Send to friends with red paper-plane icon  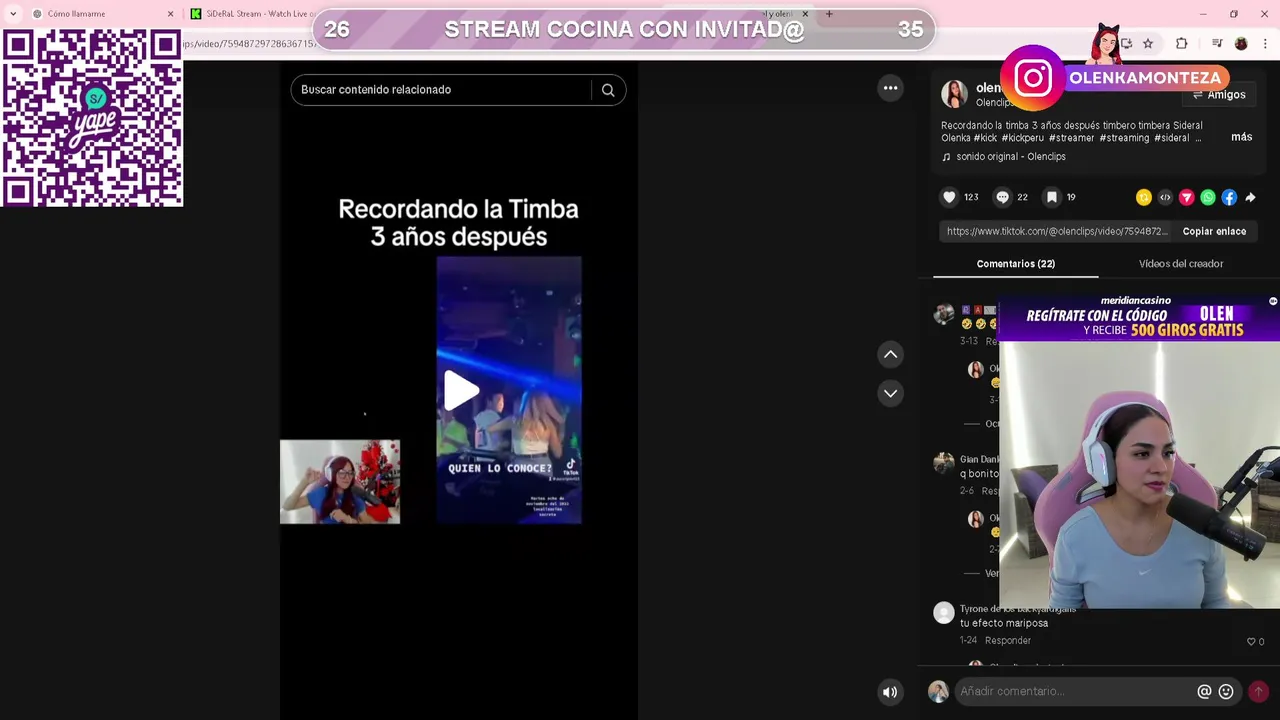[1186, 197]
